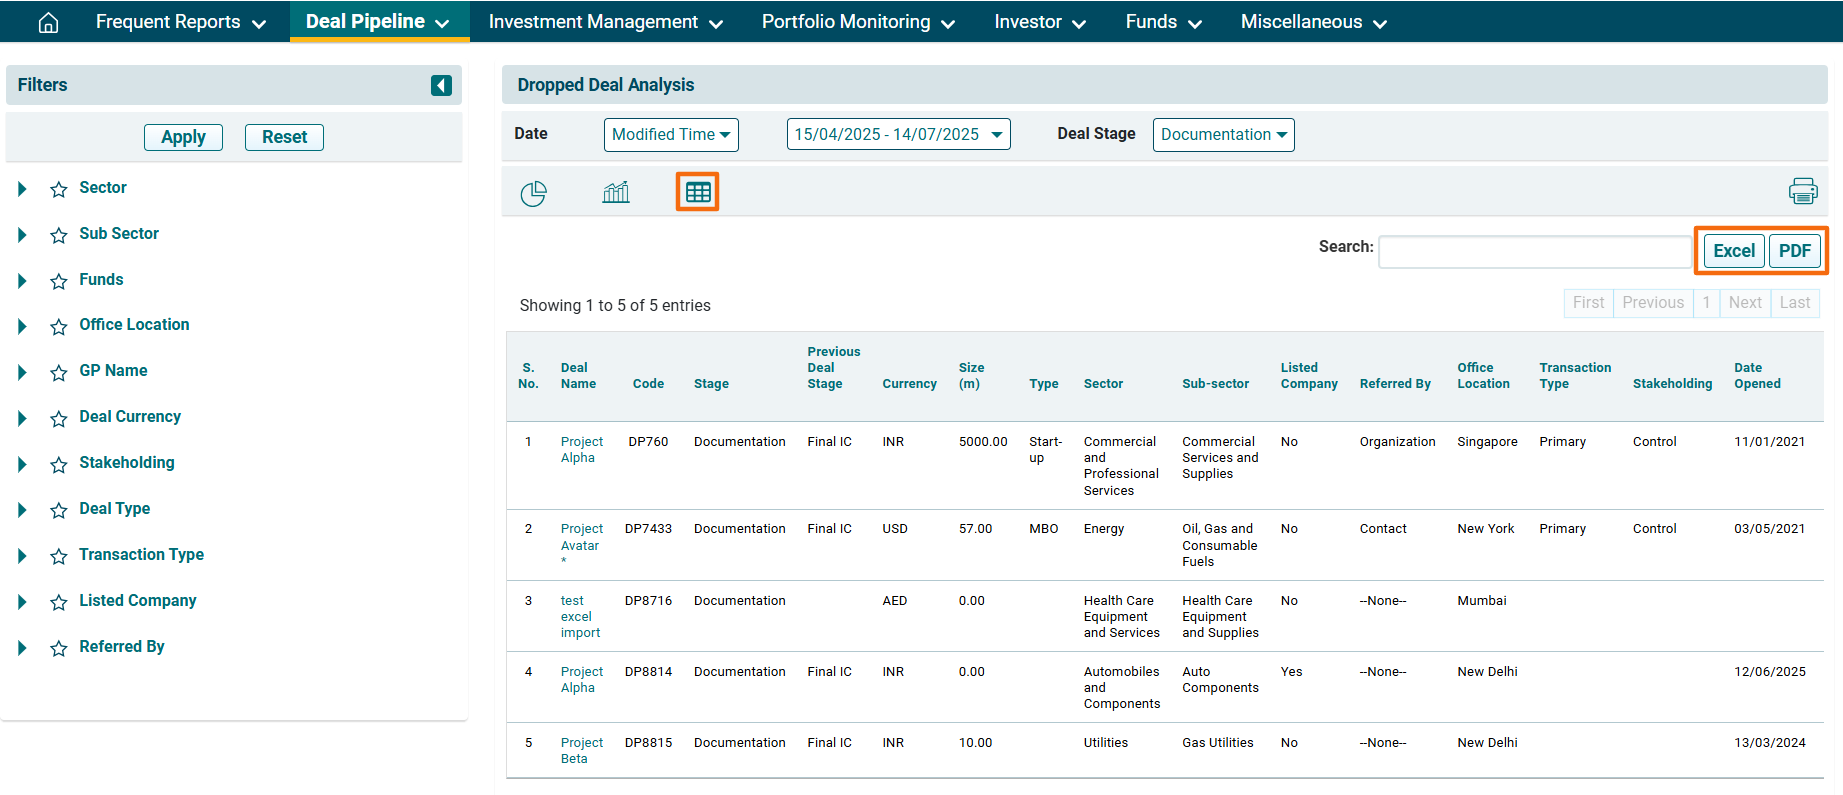The height and width of the screenshot is (795, 1843).
Task: Click the Home icon in navigation bar
Action: tap(48, 22)
